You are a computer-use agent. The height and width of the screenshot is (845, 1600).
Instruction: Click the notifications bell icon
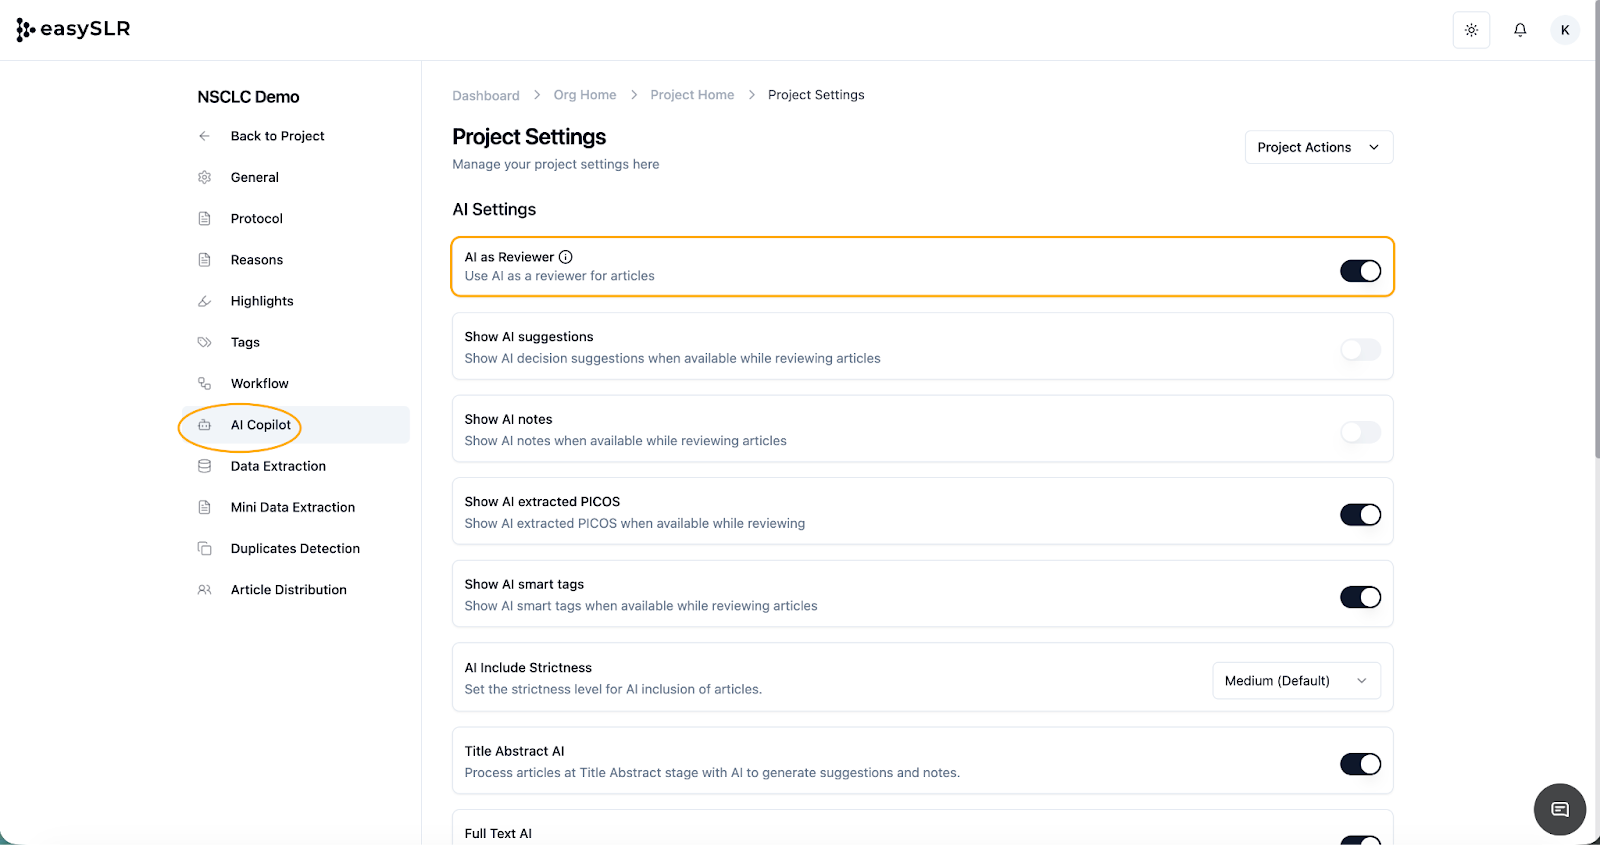coord(1519,30)
